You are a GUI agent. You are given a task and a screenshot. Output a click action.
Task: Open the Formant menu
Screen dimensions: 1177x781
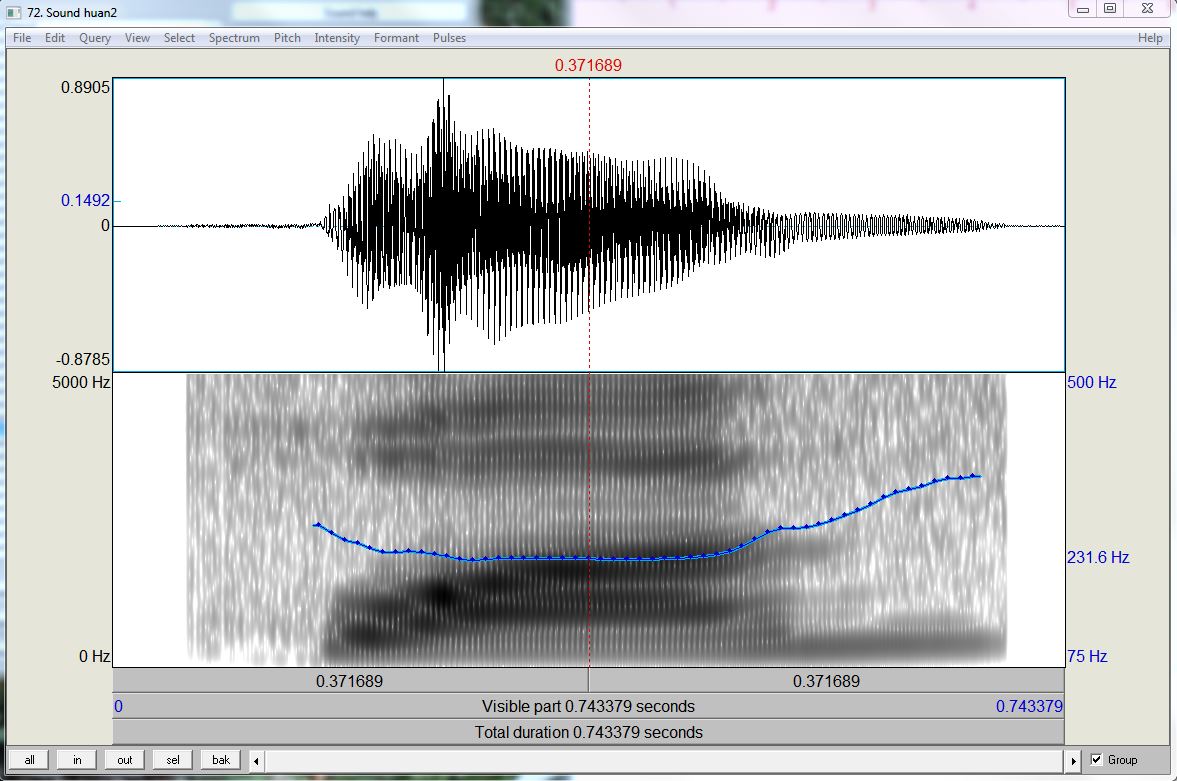pos(396,38)
